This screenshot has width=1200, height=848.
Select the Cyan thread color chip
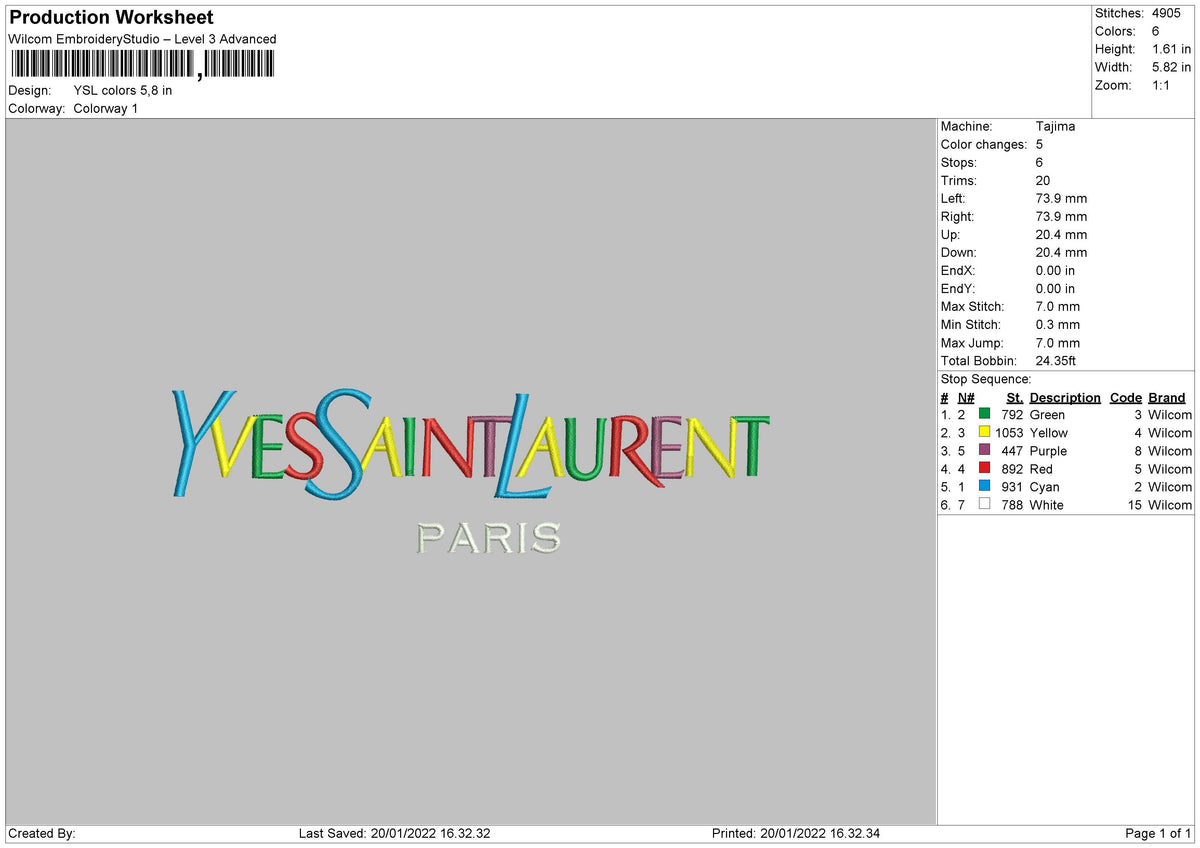coord(985,487)
